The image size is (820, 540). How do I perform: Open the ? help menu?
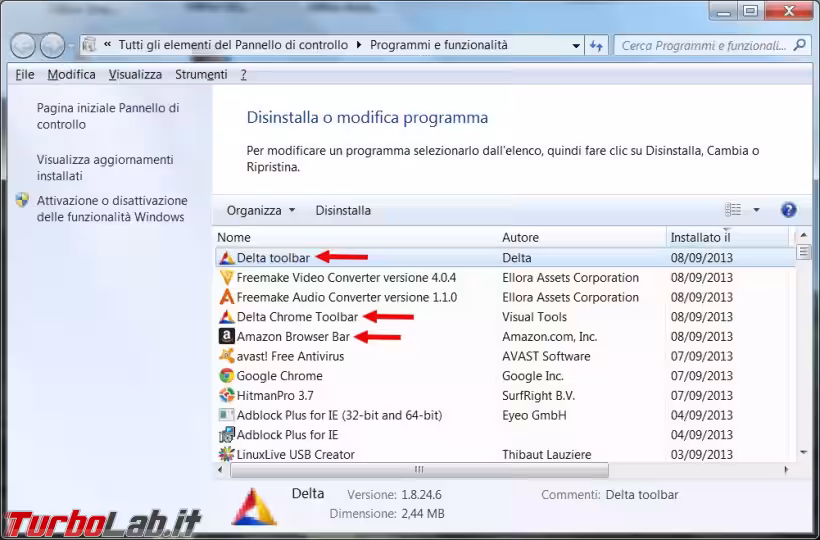pos(244,75)
